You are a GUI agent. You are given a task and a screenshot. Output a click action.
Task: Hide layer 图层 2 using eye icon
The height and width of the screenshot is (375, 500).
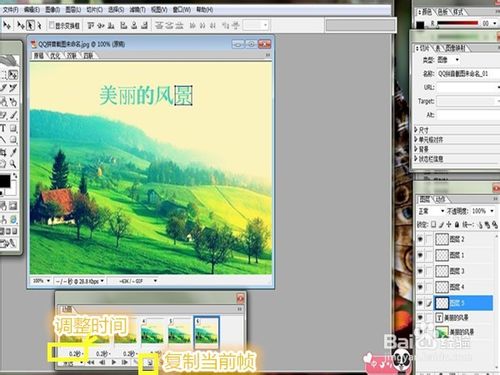(x=420, y=239)
